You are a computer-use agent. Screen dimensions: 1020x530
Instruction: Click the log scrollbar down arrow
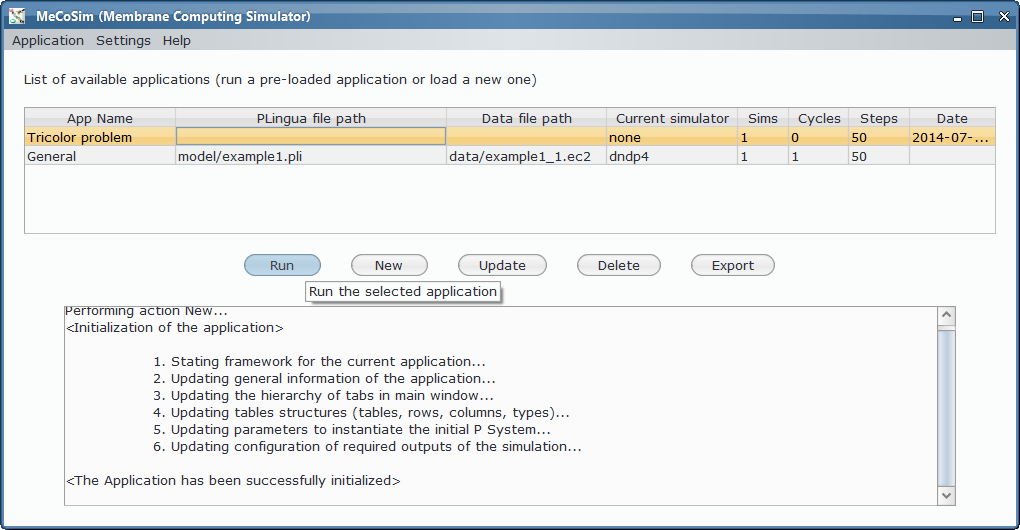[946, 496]
